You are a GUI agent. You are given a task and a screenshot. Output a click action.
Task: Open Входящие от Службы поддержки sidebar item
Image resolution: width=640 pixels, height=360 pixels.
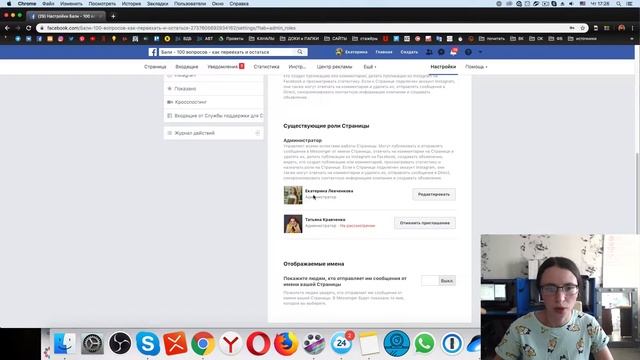click(214, 116)
